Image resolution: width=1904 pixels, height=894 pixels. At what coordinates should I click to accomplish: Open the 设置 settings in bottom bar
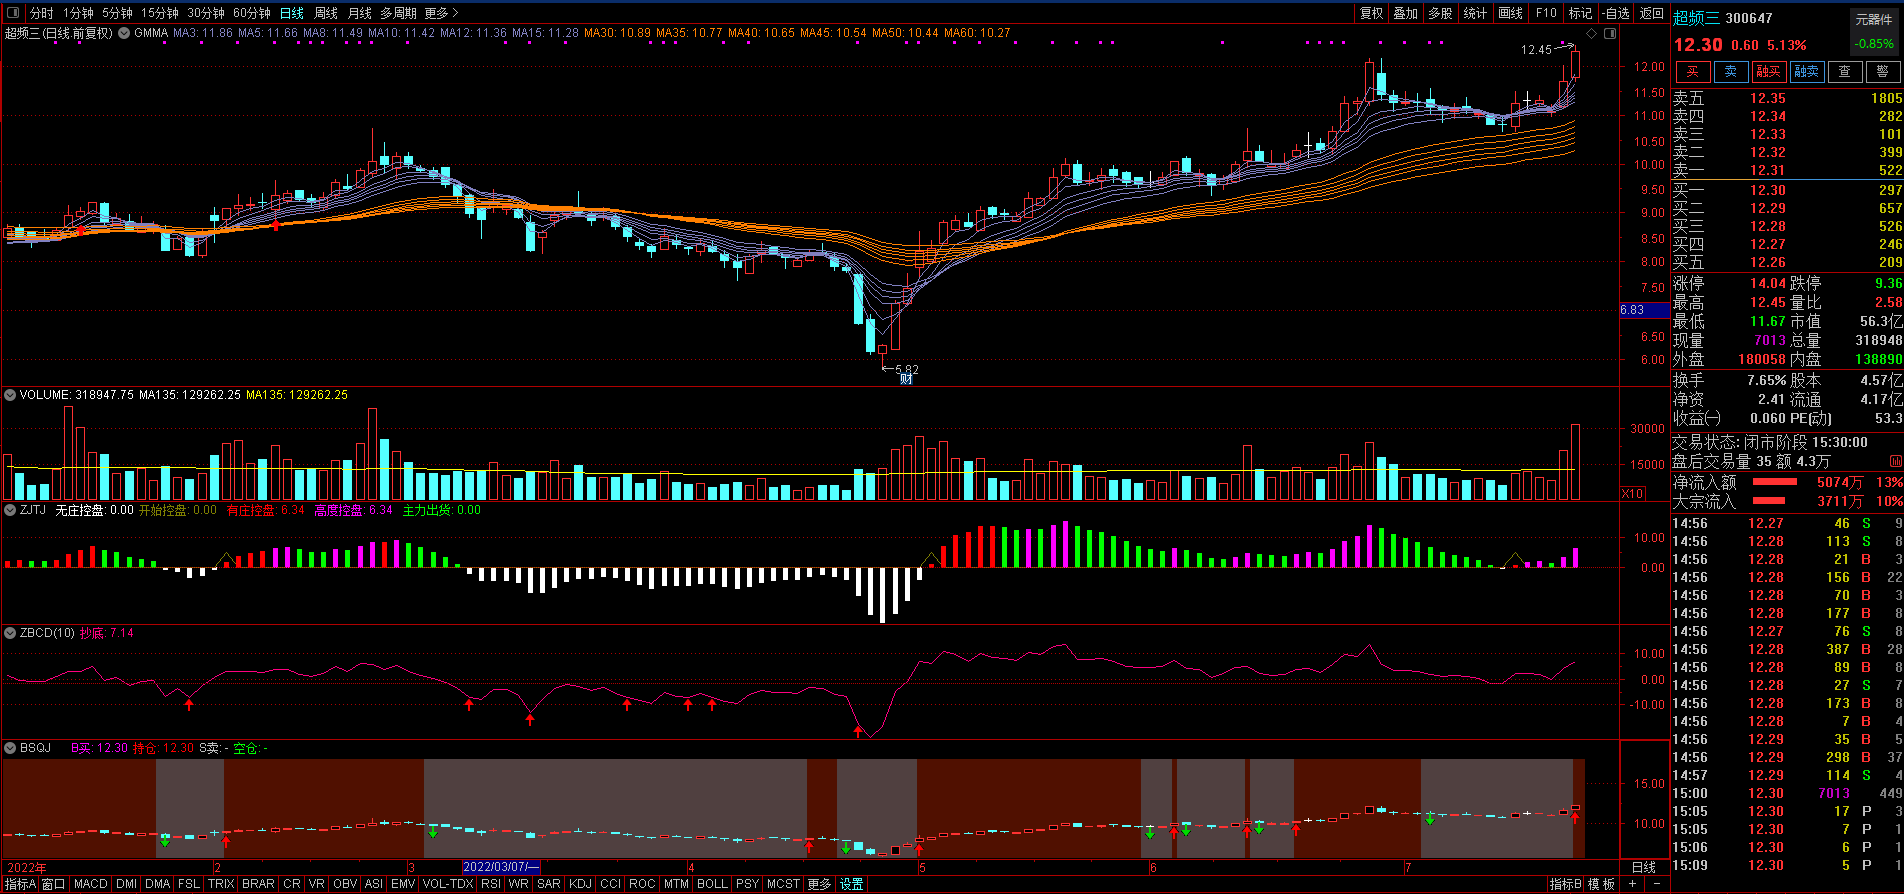(x=851, y=884)
